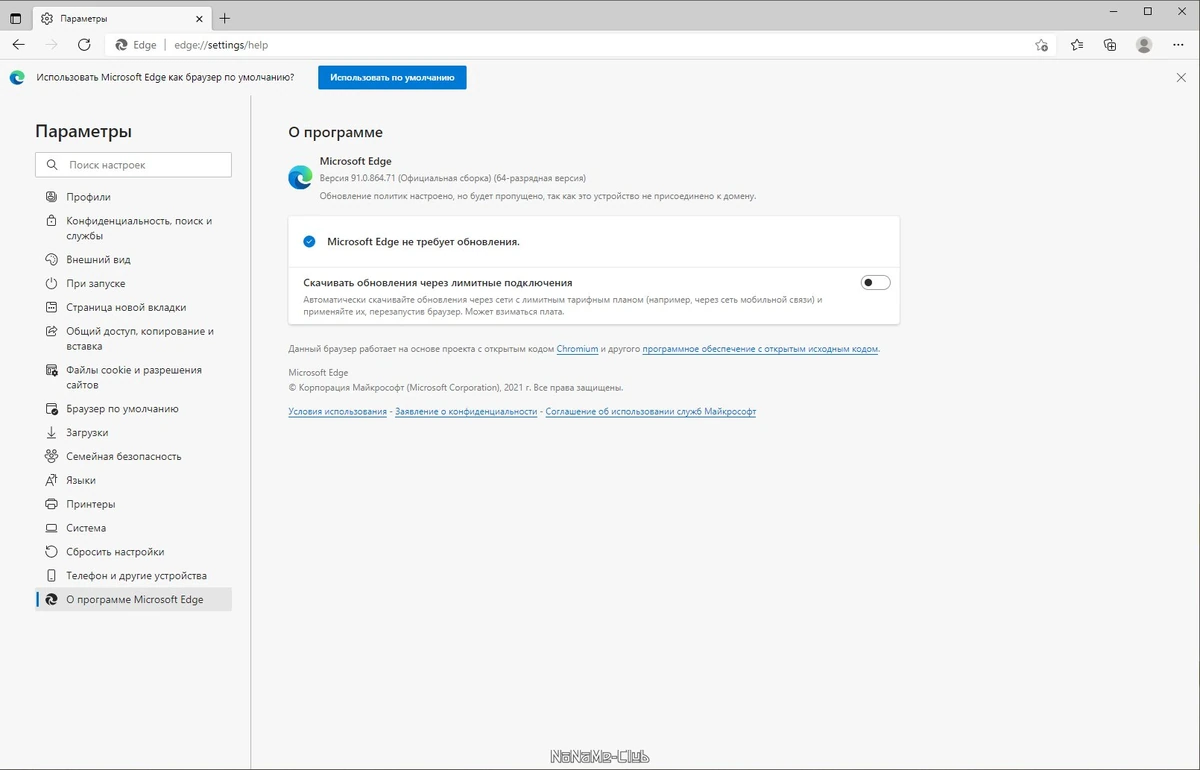
Task: Click 'Microsoft Edge не требует обновления' text
Action: 423,242
